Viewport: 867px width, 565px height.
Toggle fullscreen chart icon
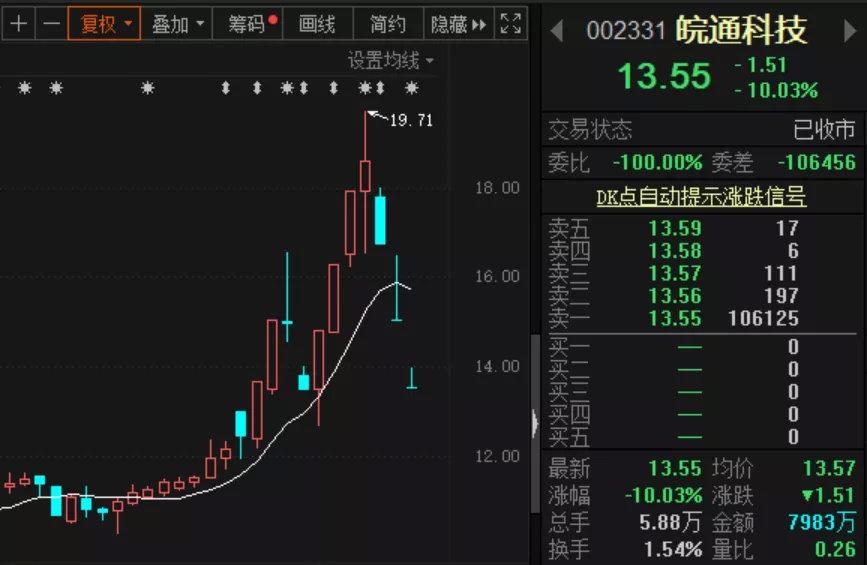(x=510, y=24)
